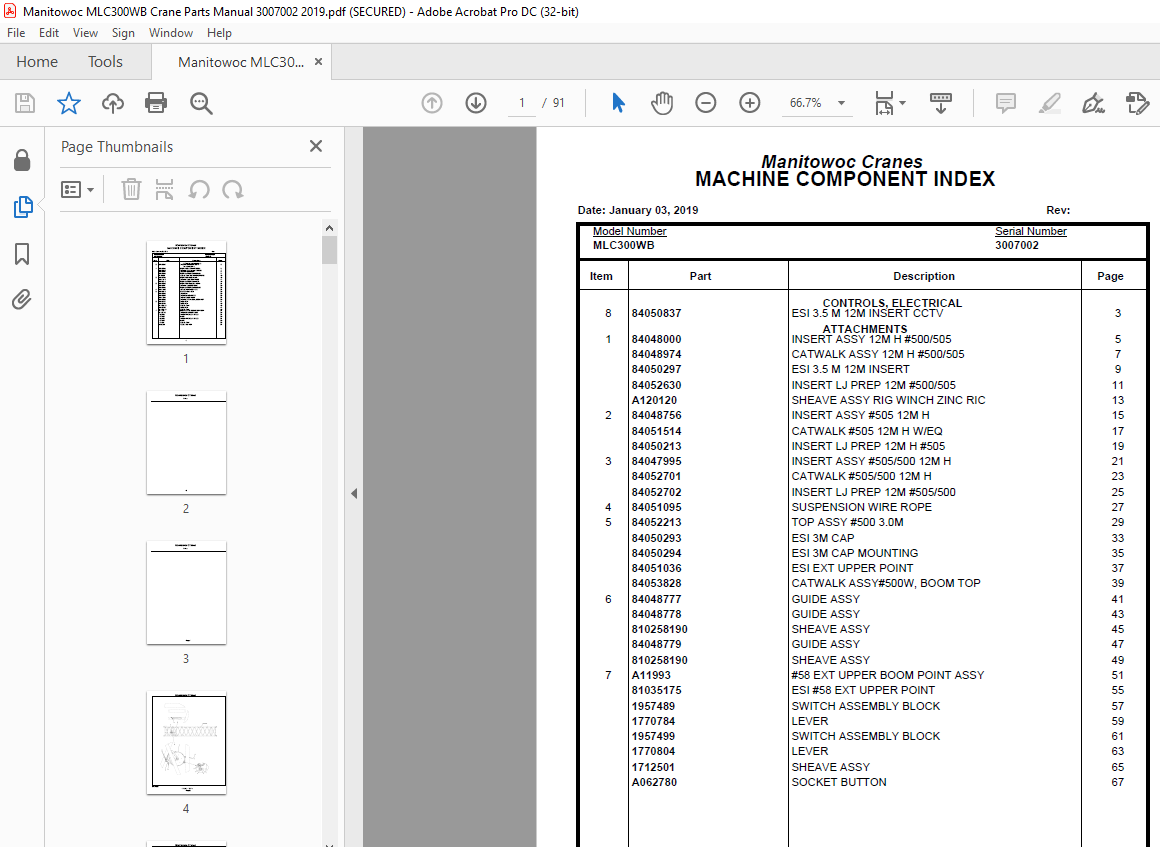Click the MACHINE COMPONENT INDEX heading
This screenshot has height=847, width=1160.
(x=845, y=179)
